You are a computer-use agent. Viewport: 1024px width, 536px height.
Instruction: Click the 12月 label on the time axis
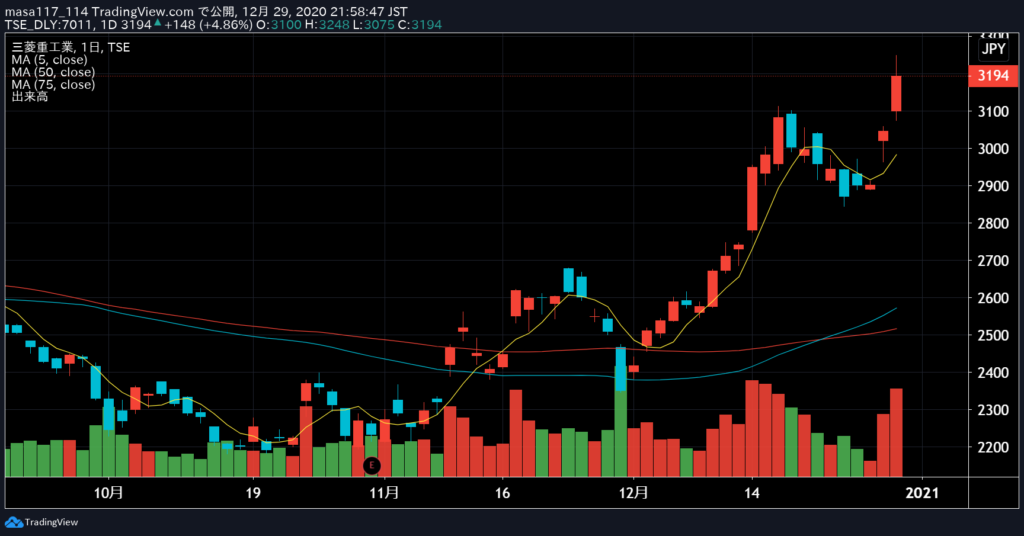pyautogui.click(x=633, y=492)
